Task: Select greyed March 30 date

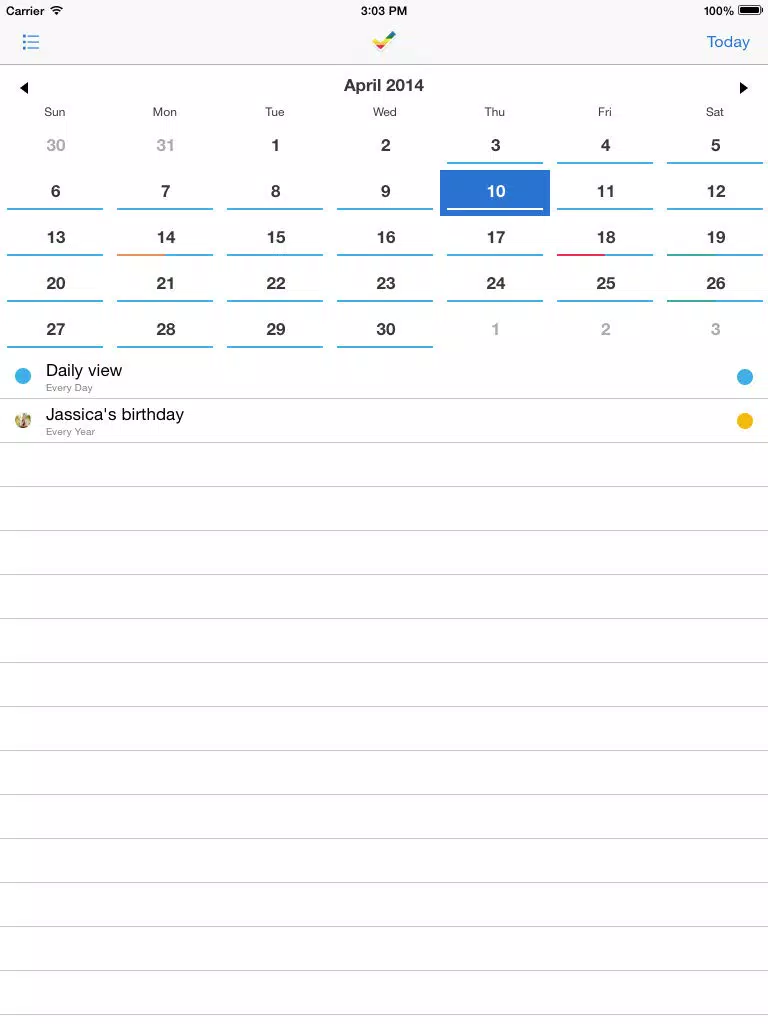Action: [56, 146]
